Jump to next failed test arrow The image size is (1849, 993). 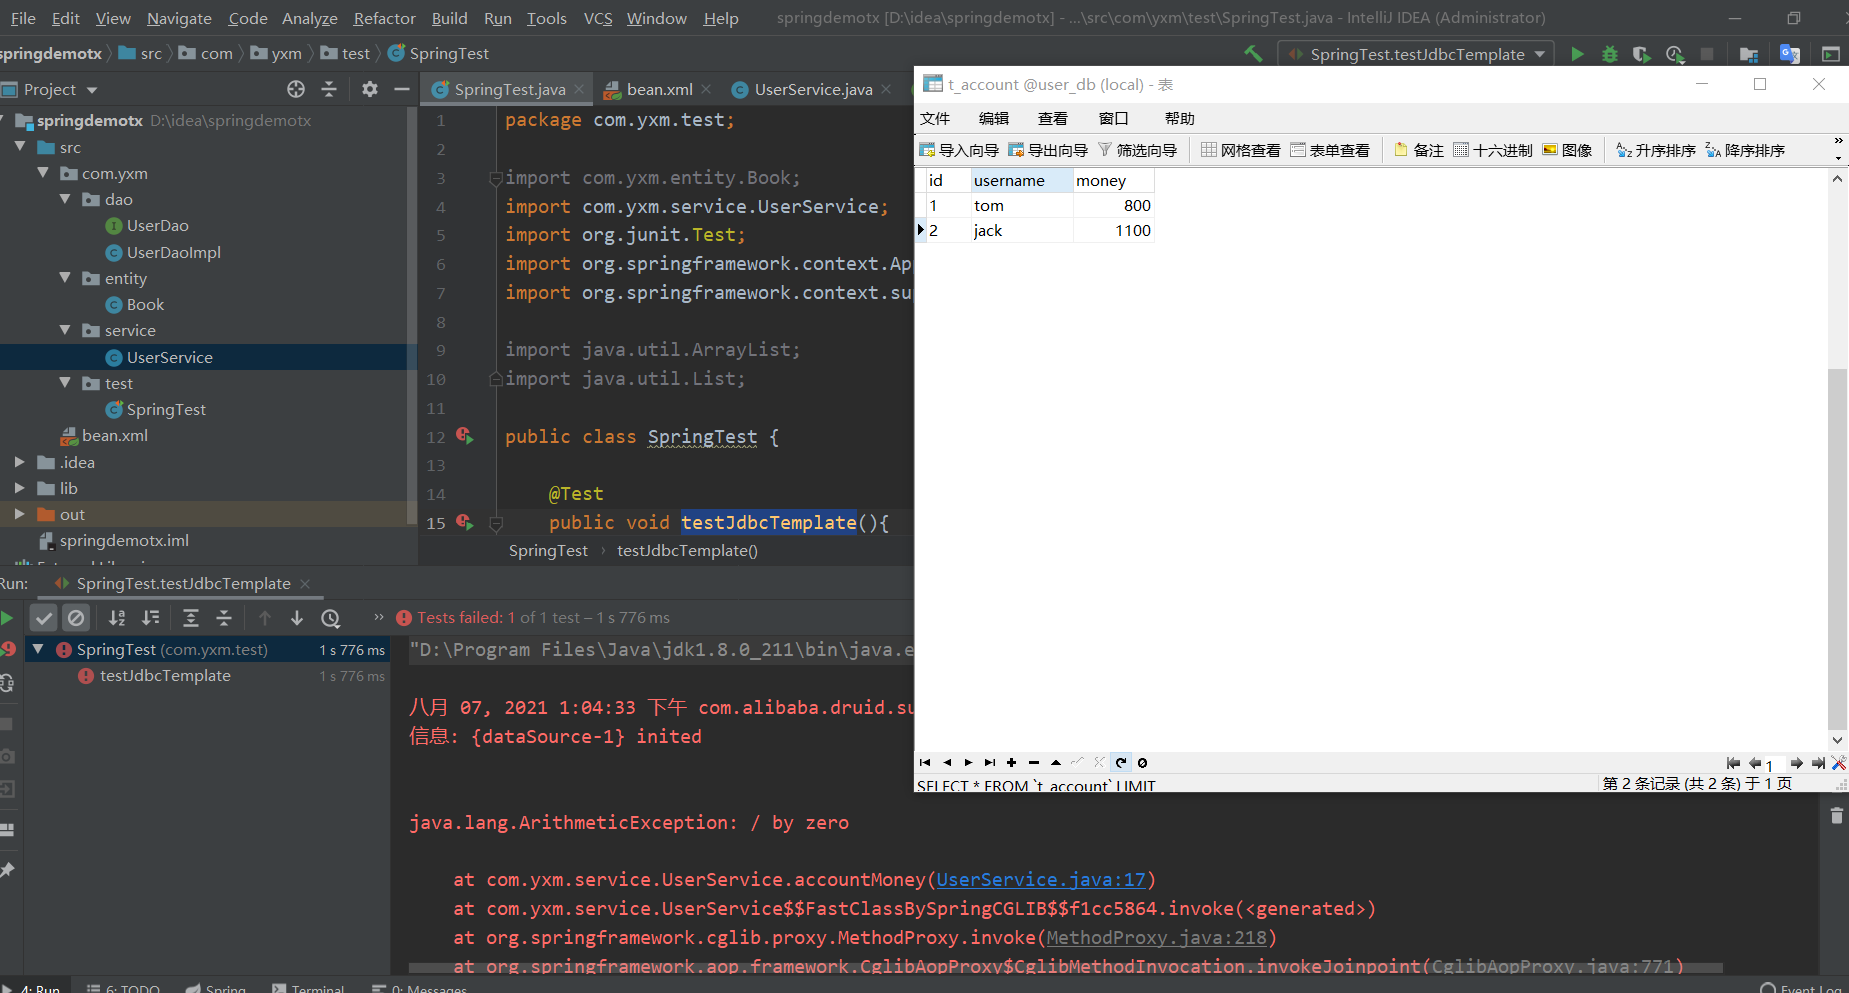pos(297,618)
